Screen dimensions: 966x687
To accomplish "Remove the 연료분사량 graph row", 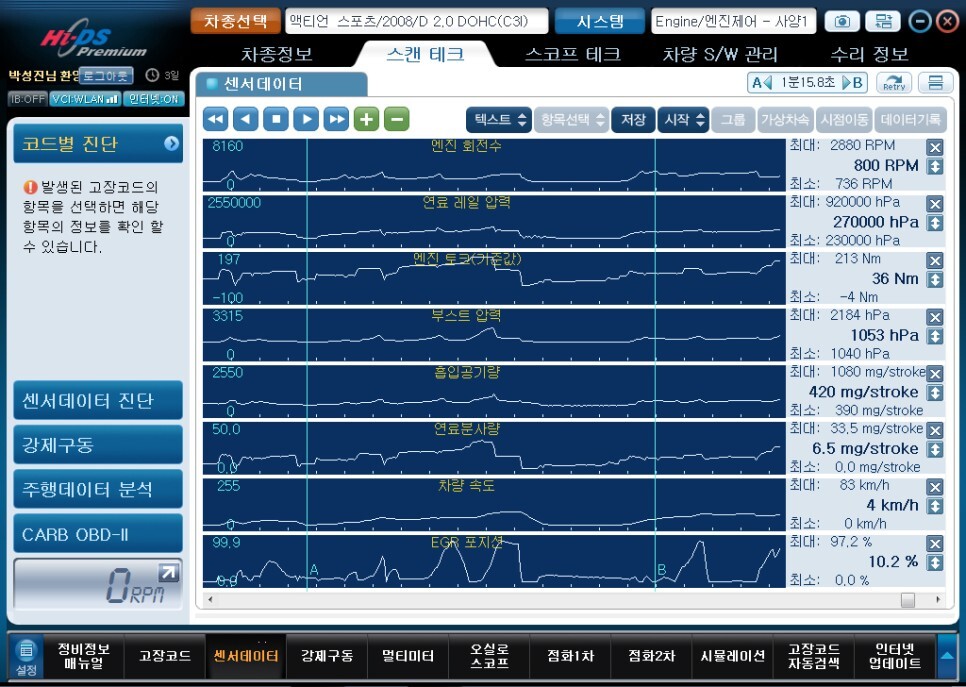I will tap(935, 431).
